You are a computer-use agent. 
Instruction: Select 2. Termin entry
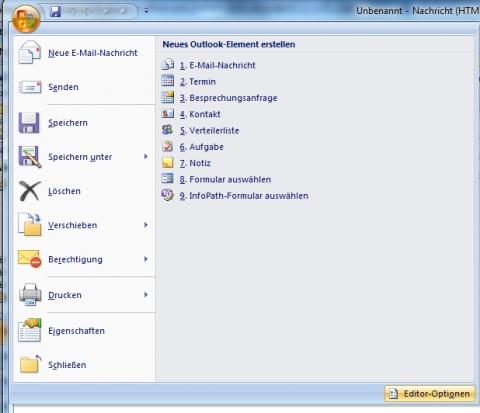pos(198,82)
